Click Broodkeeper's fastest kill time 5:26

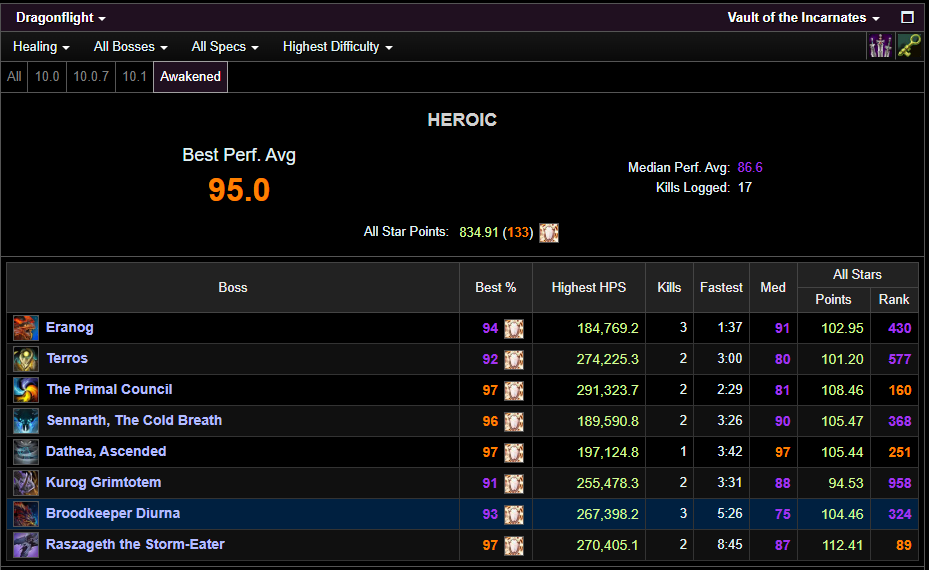click(729, 514)
